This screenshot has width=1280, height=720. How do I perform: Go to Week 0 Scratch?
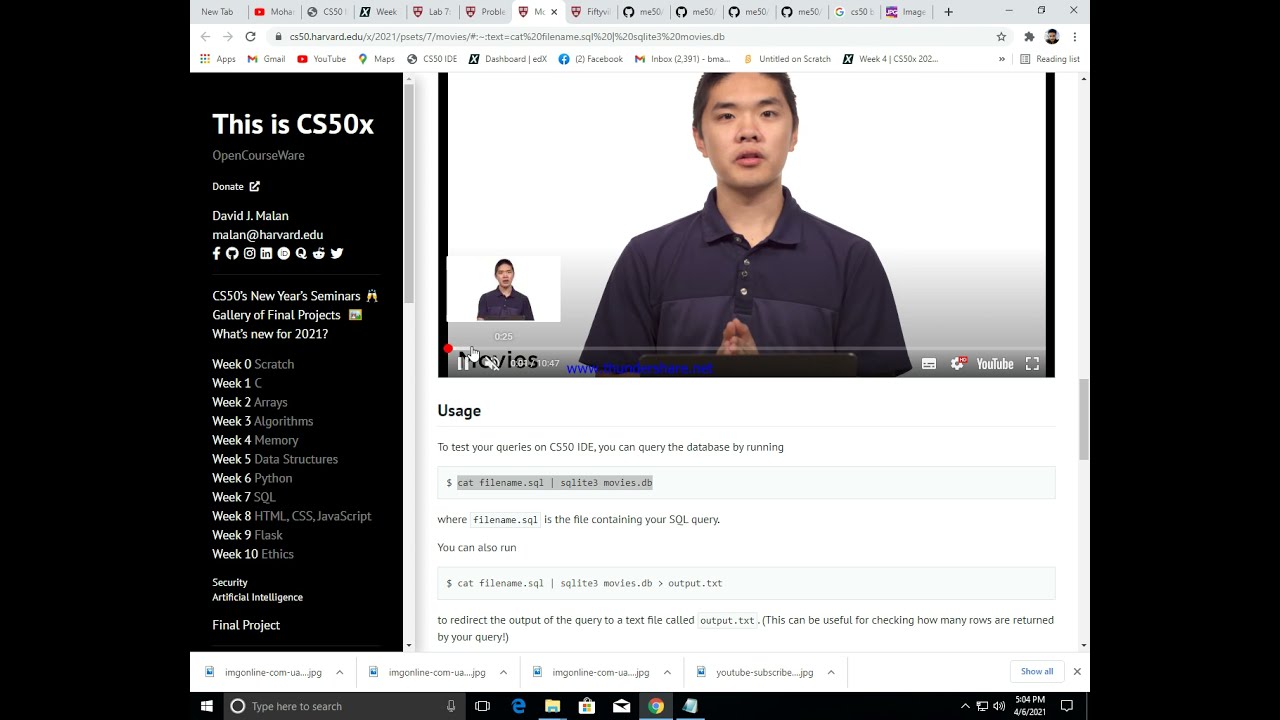(x=253, y=364)
